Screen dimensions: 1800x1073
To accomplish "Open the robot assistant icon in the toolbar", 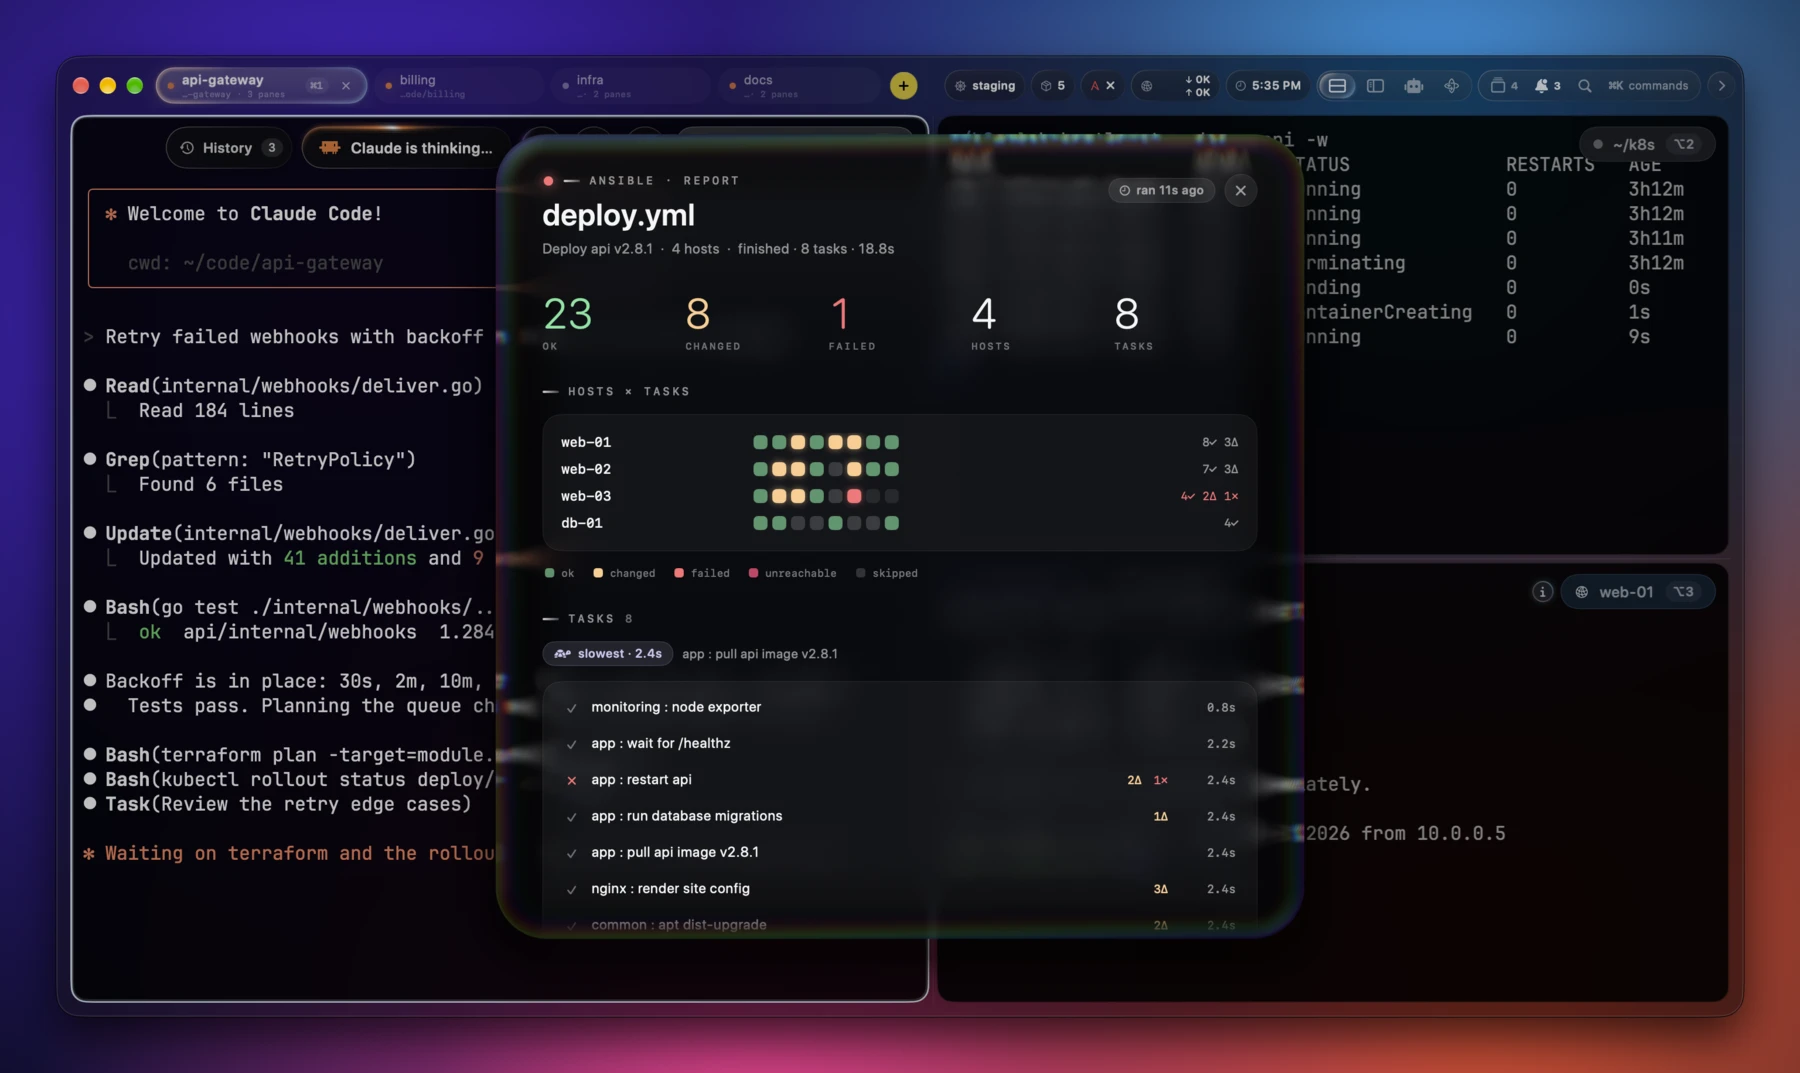I will pos(1413,86).
